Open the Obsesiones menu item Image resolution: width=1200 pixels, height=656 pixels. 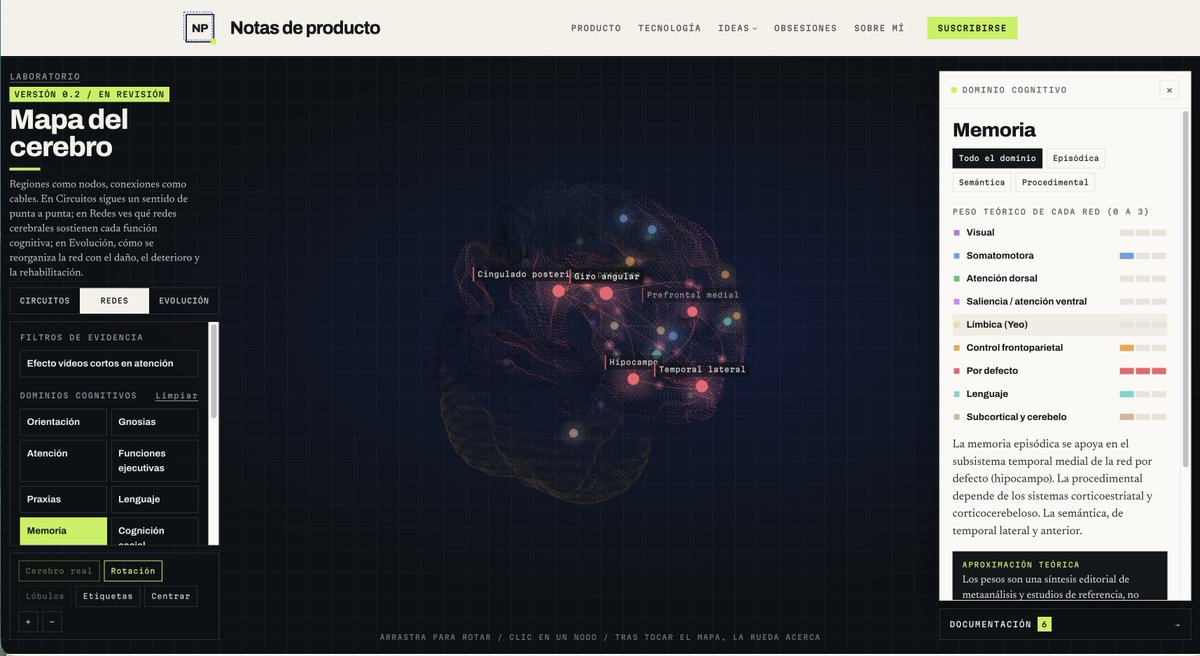(x=805, y=28)
